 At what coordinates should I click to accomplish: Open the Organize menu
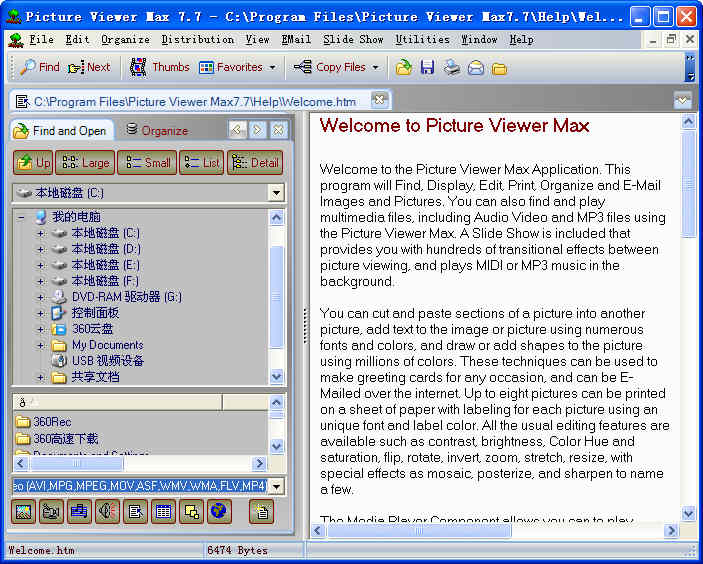(126, 40)
